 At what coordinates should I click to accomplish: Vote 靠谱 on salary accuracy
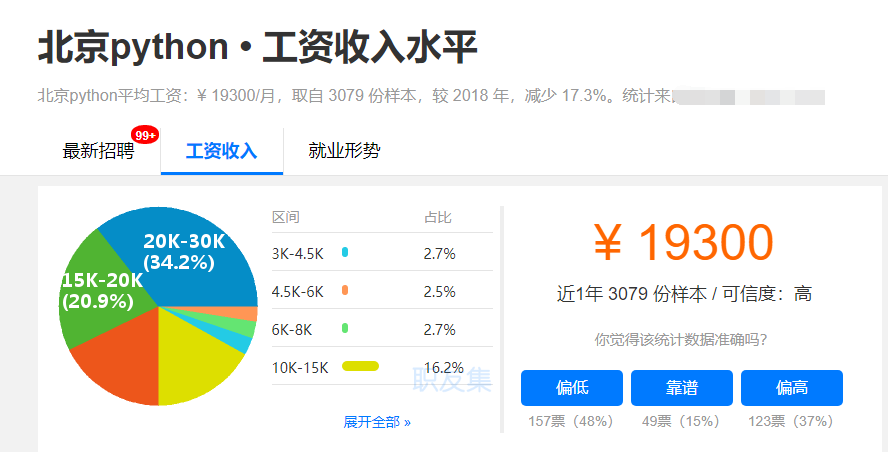point(682,388)
